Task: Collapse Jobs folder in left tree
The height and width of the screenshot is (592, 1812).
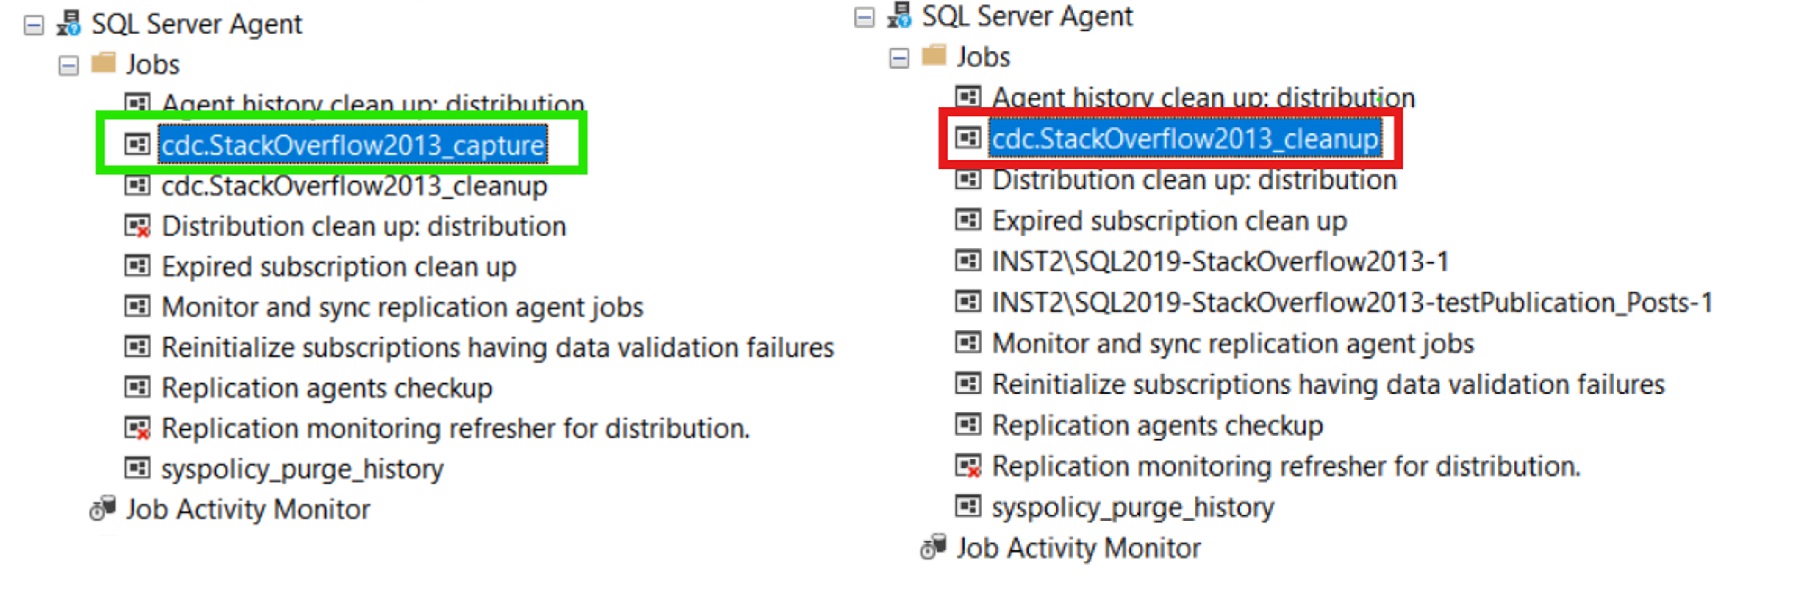Action: pos(69,66)
